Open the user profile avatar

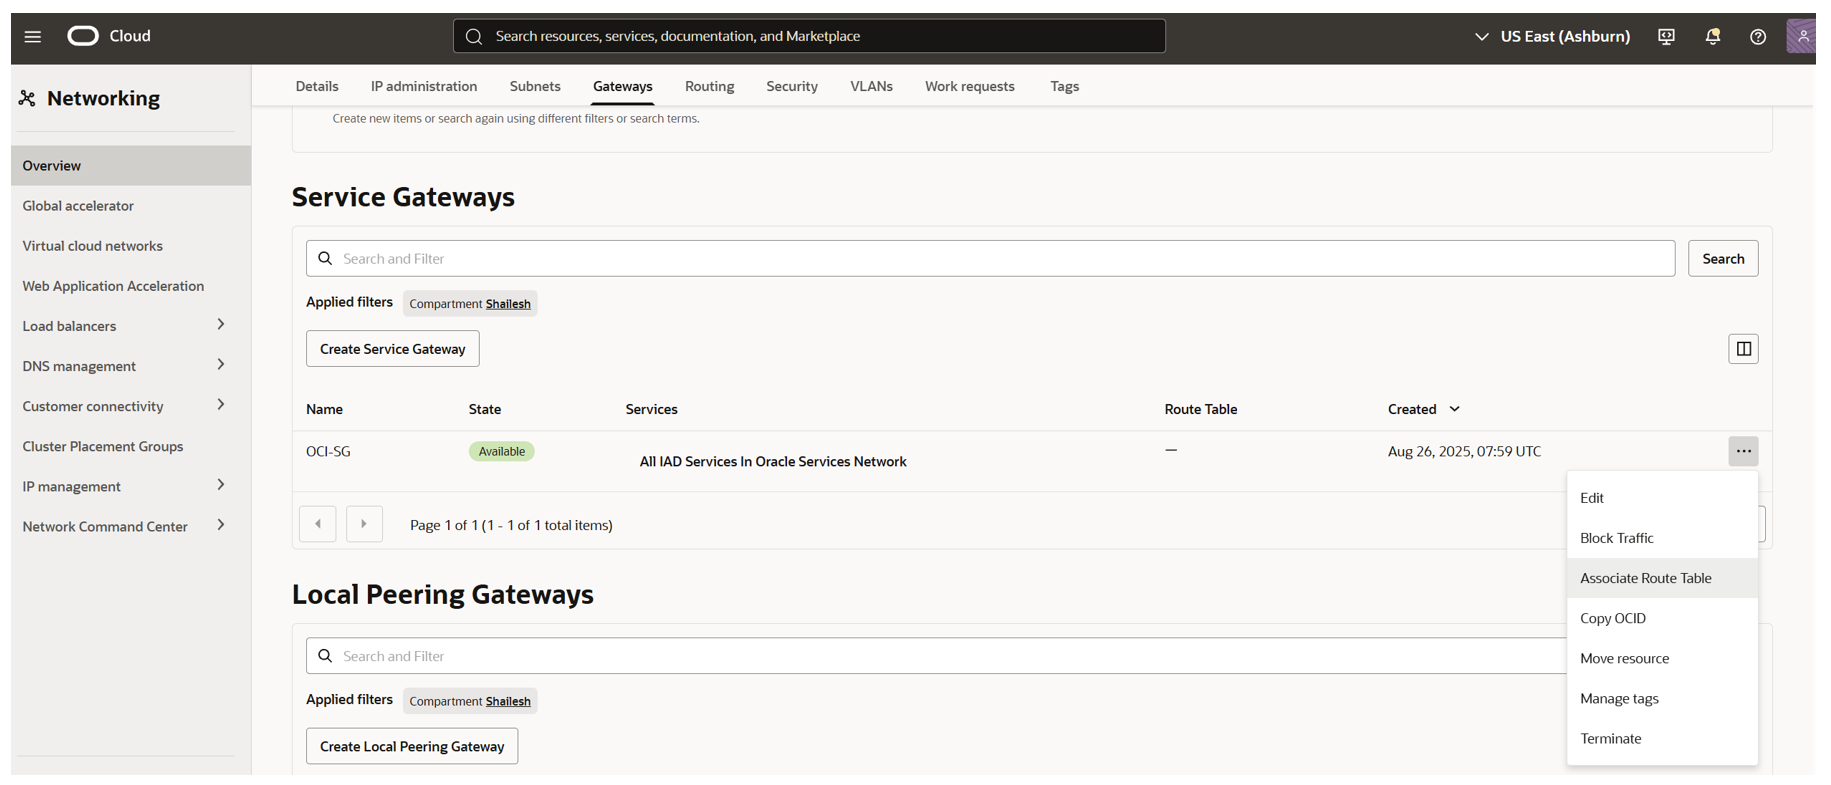point(1801,36)
